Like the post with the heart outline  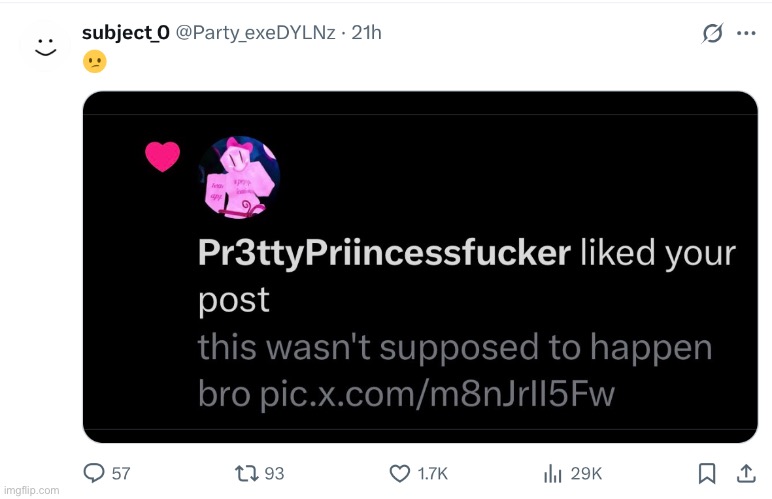(400, 472)
